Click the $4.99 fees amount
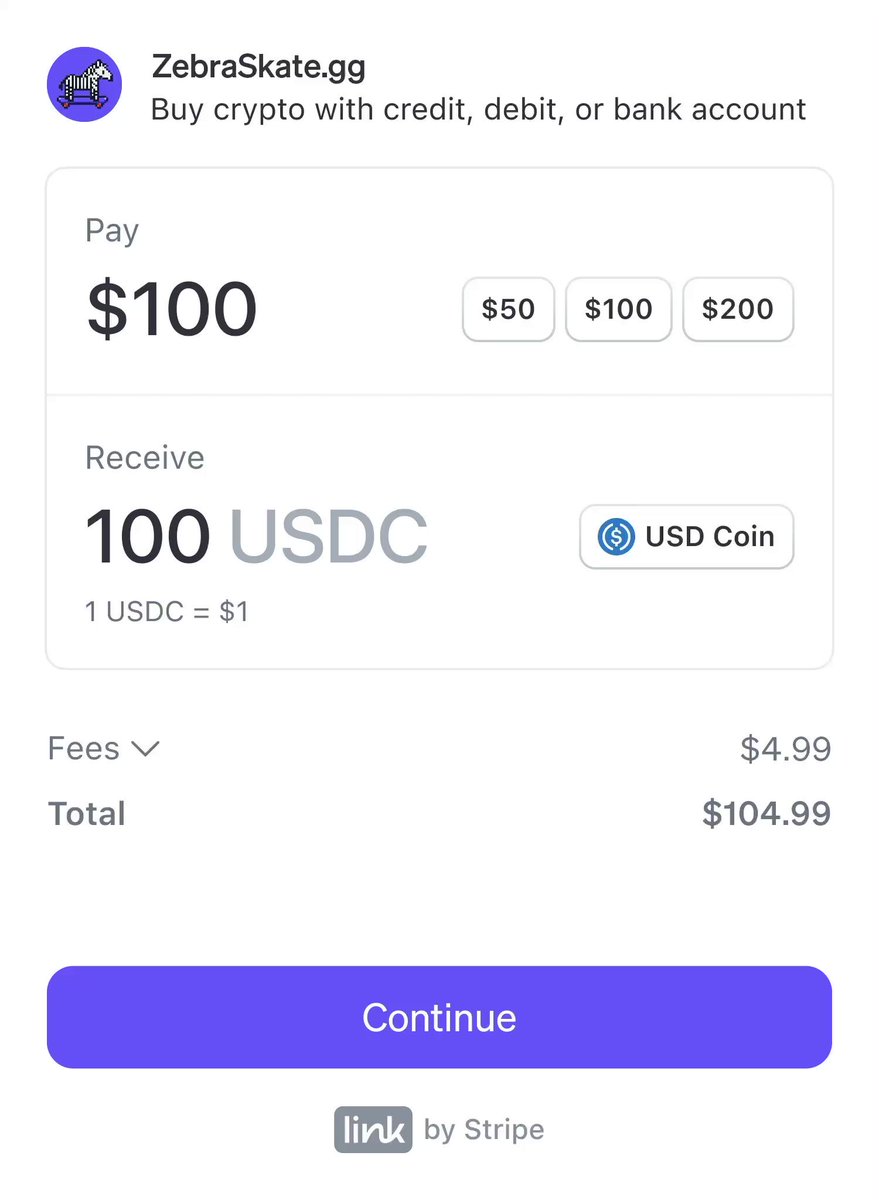 (786, 748)
